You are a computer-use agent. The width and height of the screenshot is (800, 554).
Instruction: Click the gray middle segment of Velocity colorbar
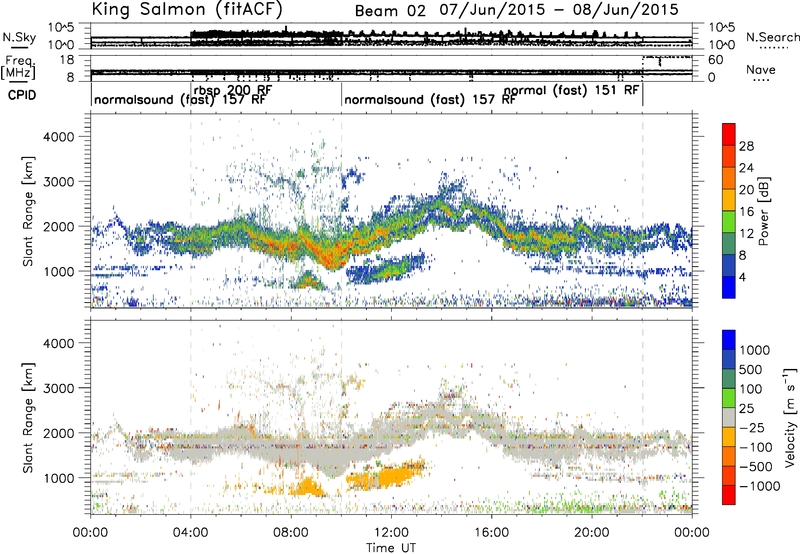[x=729, y=417]
